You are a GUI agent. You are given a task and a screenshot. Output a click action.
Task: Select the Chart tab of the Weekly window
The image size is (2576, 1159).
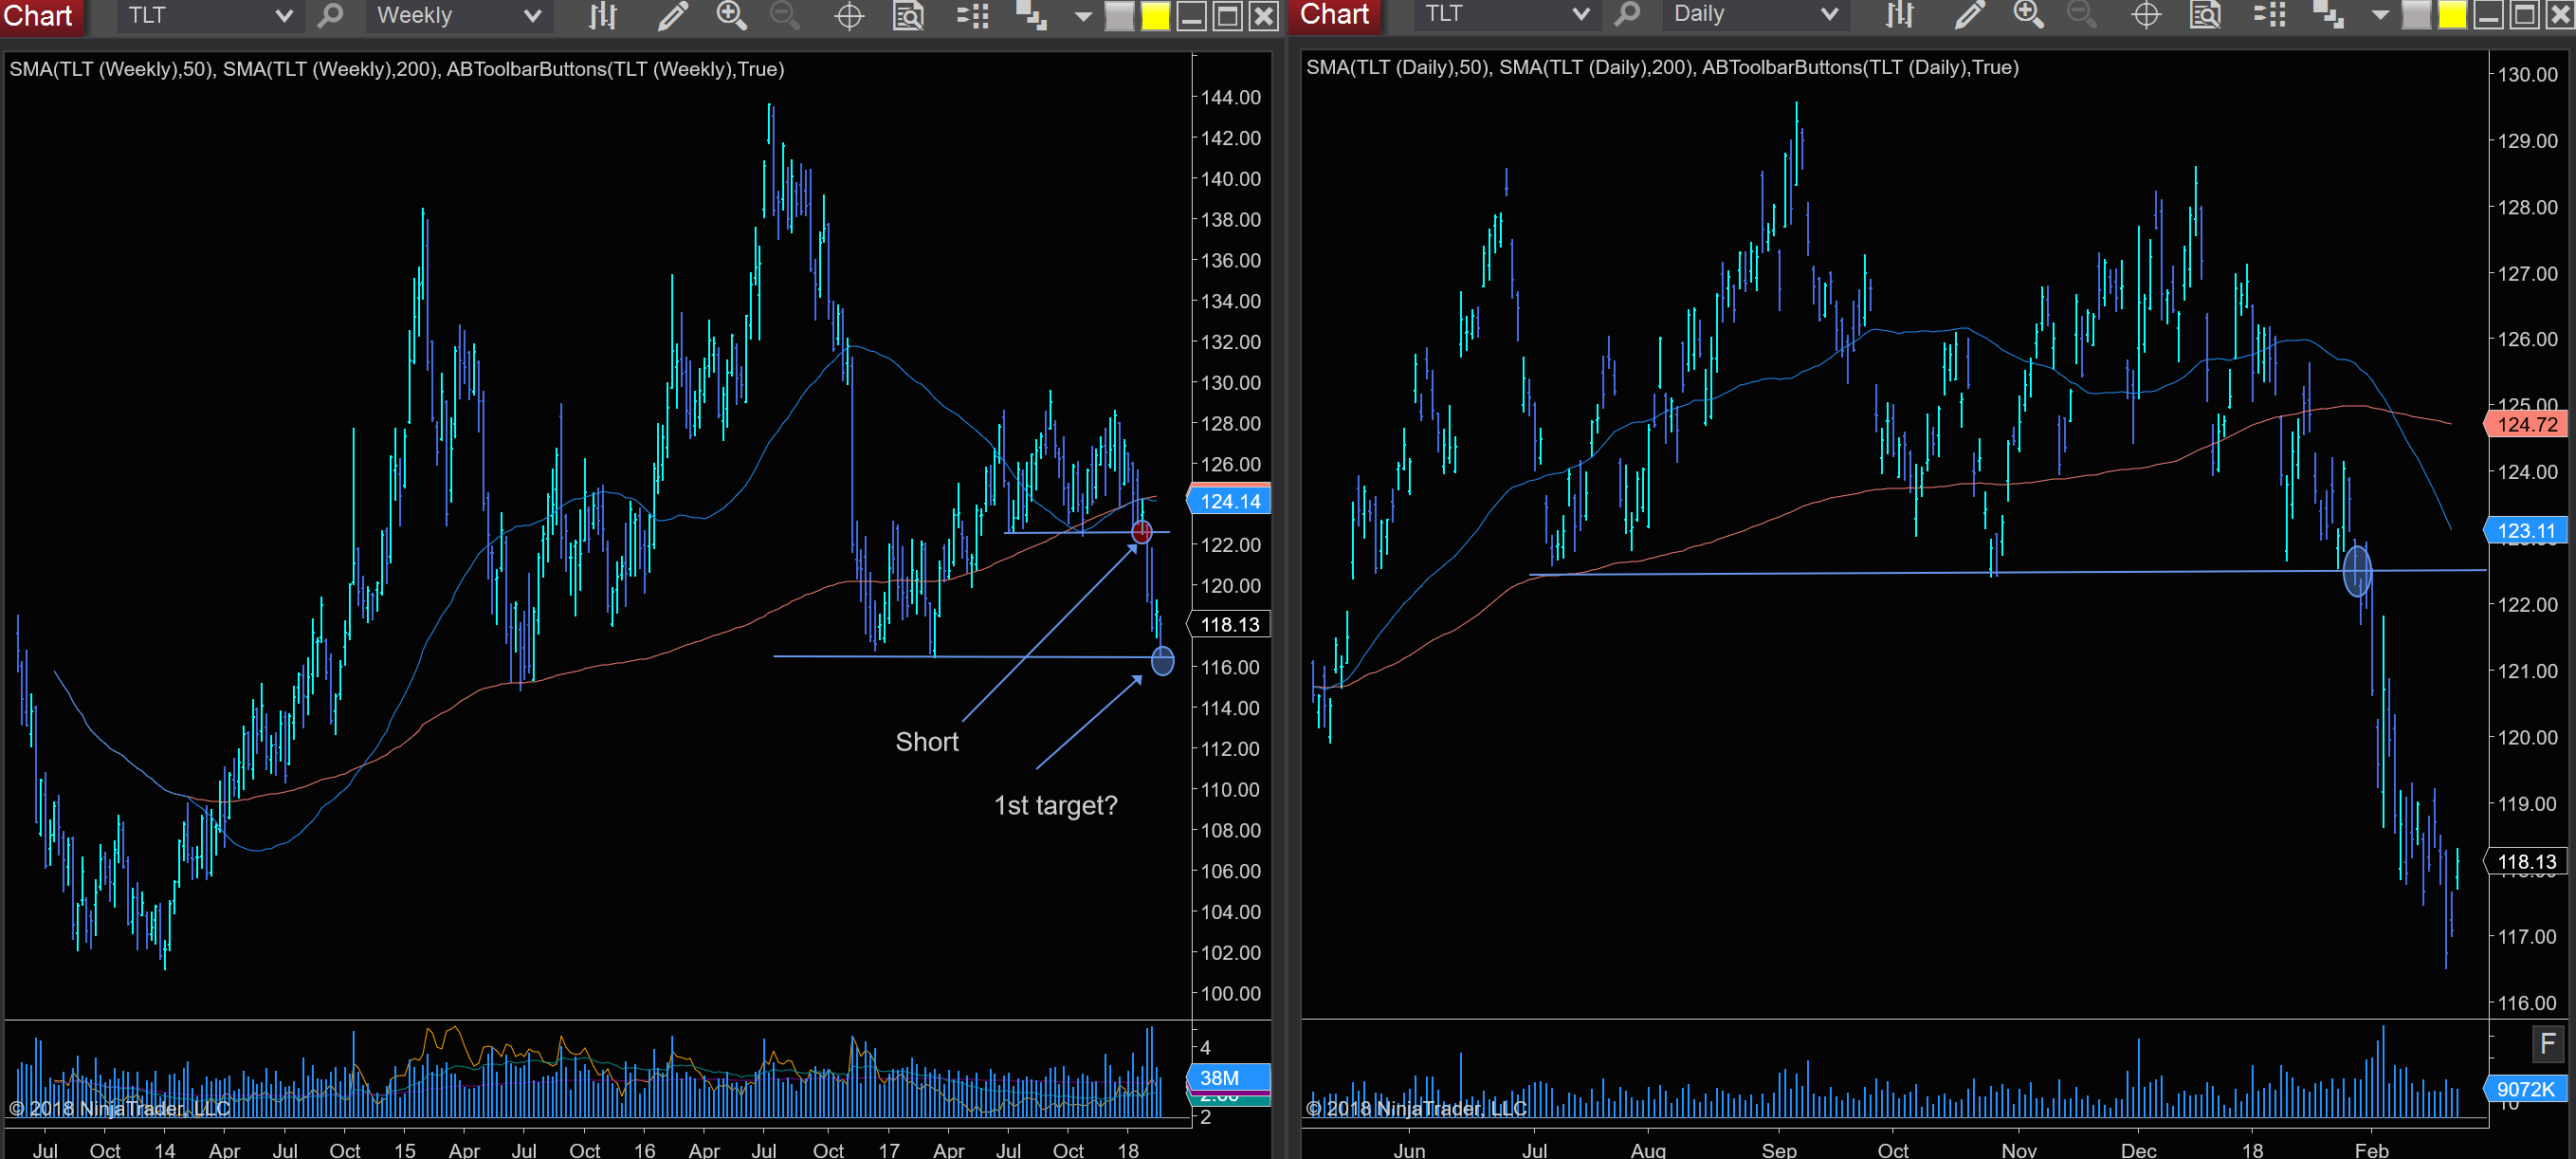pyautogui.click(x=40, y=16)
